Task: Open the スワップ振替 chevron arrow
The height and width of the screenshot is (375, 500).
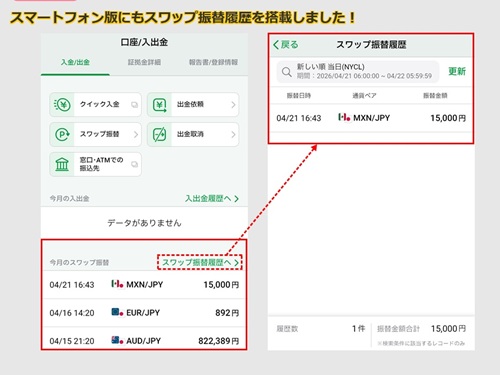Action: [136, 135]
